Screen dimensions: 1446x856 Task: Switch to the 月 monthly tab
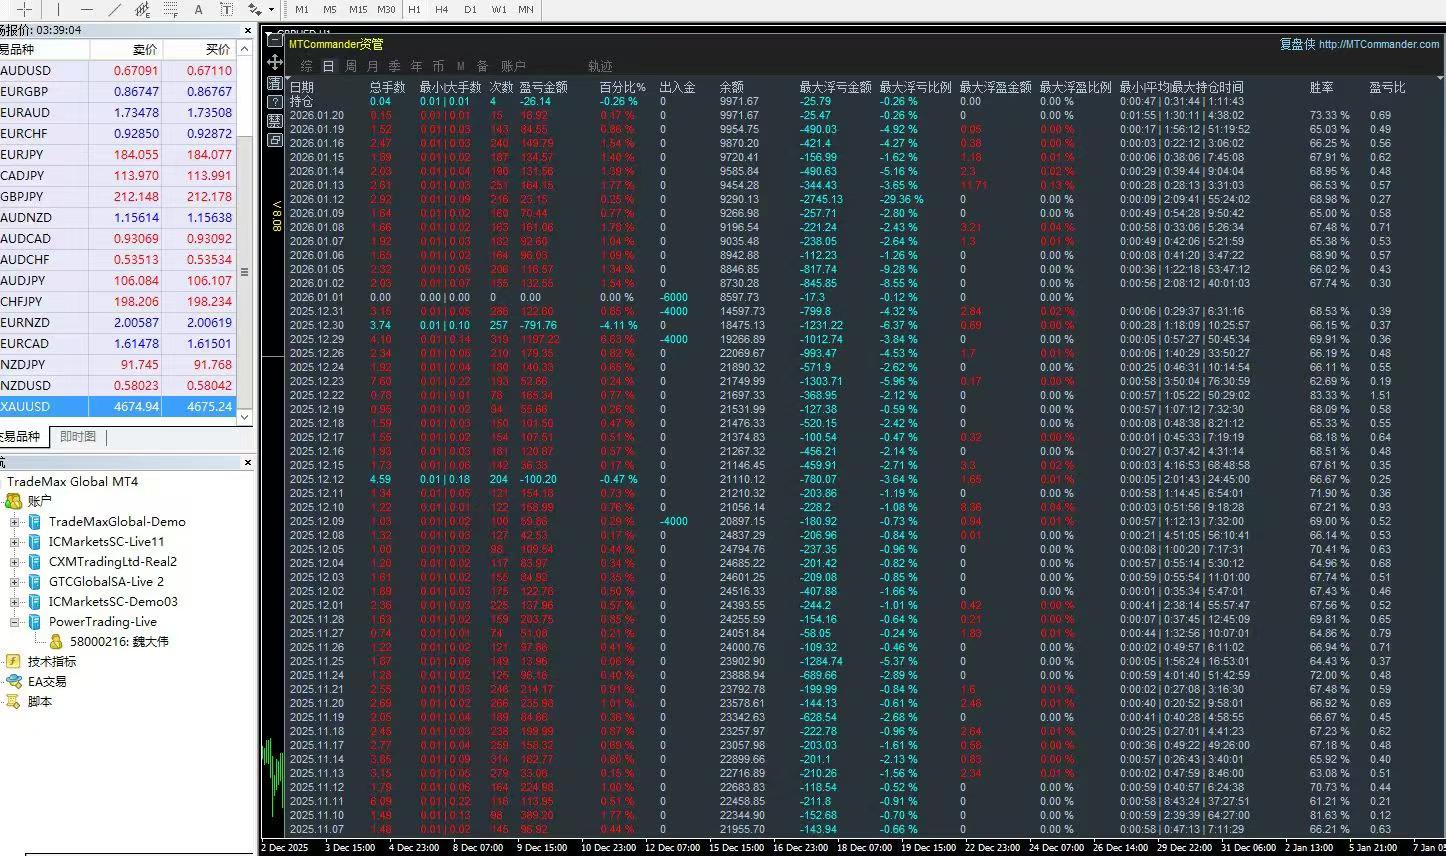pyautogui.click(x=373, y=66)
